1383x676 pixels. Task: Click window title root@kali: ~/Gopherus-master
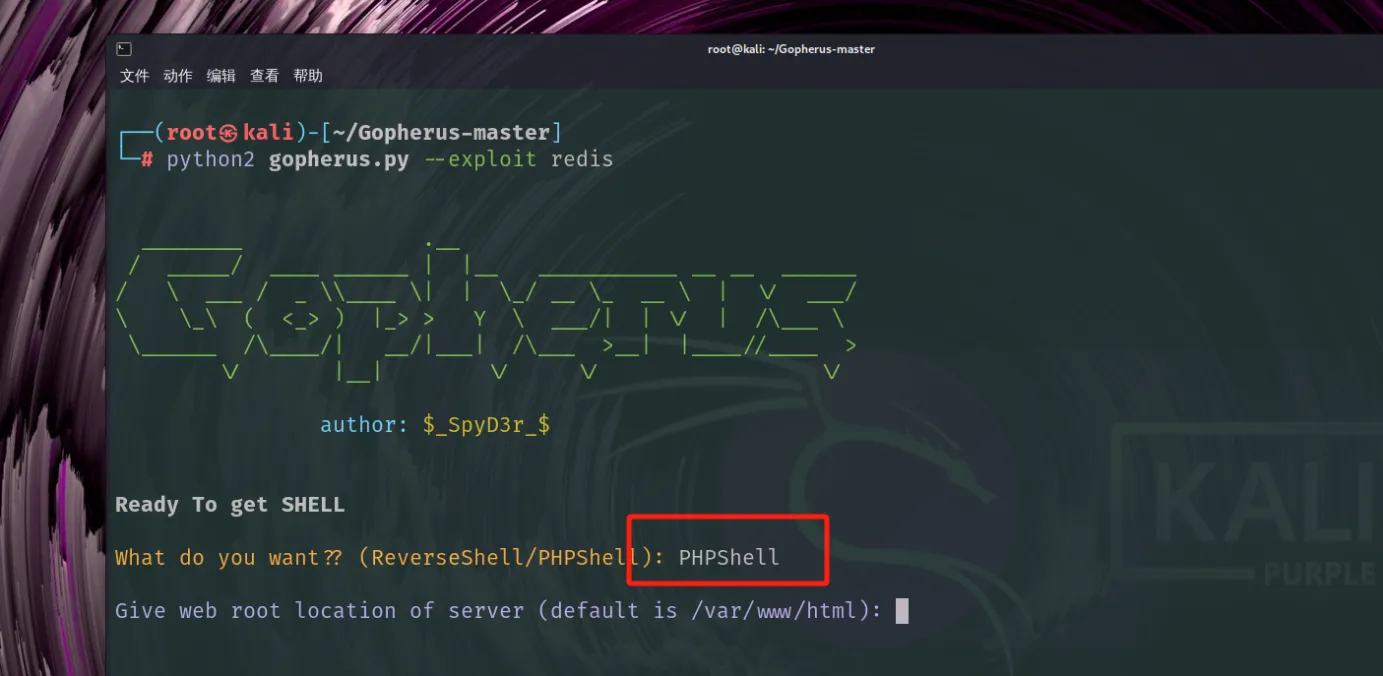(791, 49)
